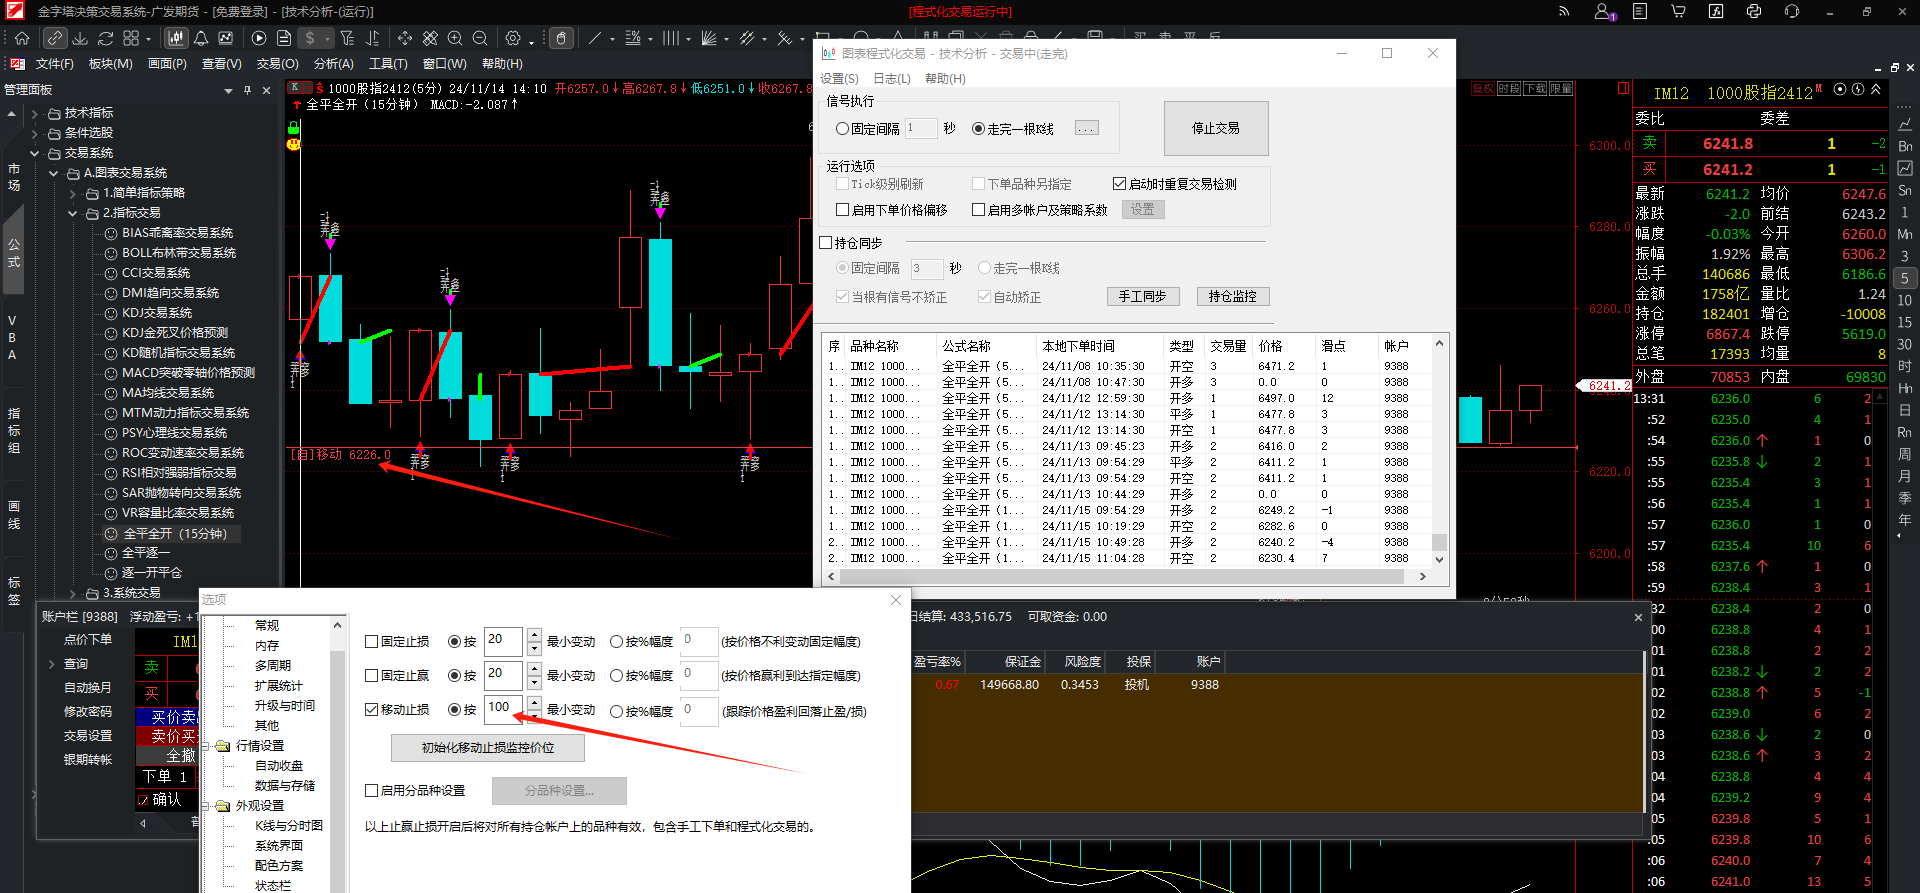Enable the 启用多帐户及策略系数 checkbox
This screenshot has height=893, width=1920.
click(x=978, y=210)
